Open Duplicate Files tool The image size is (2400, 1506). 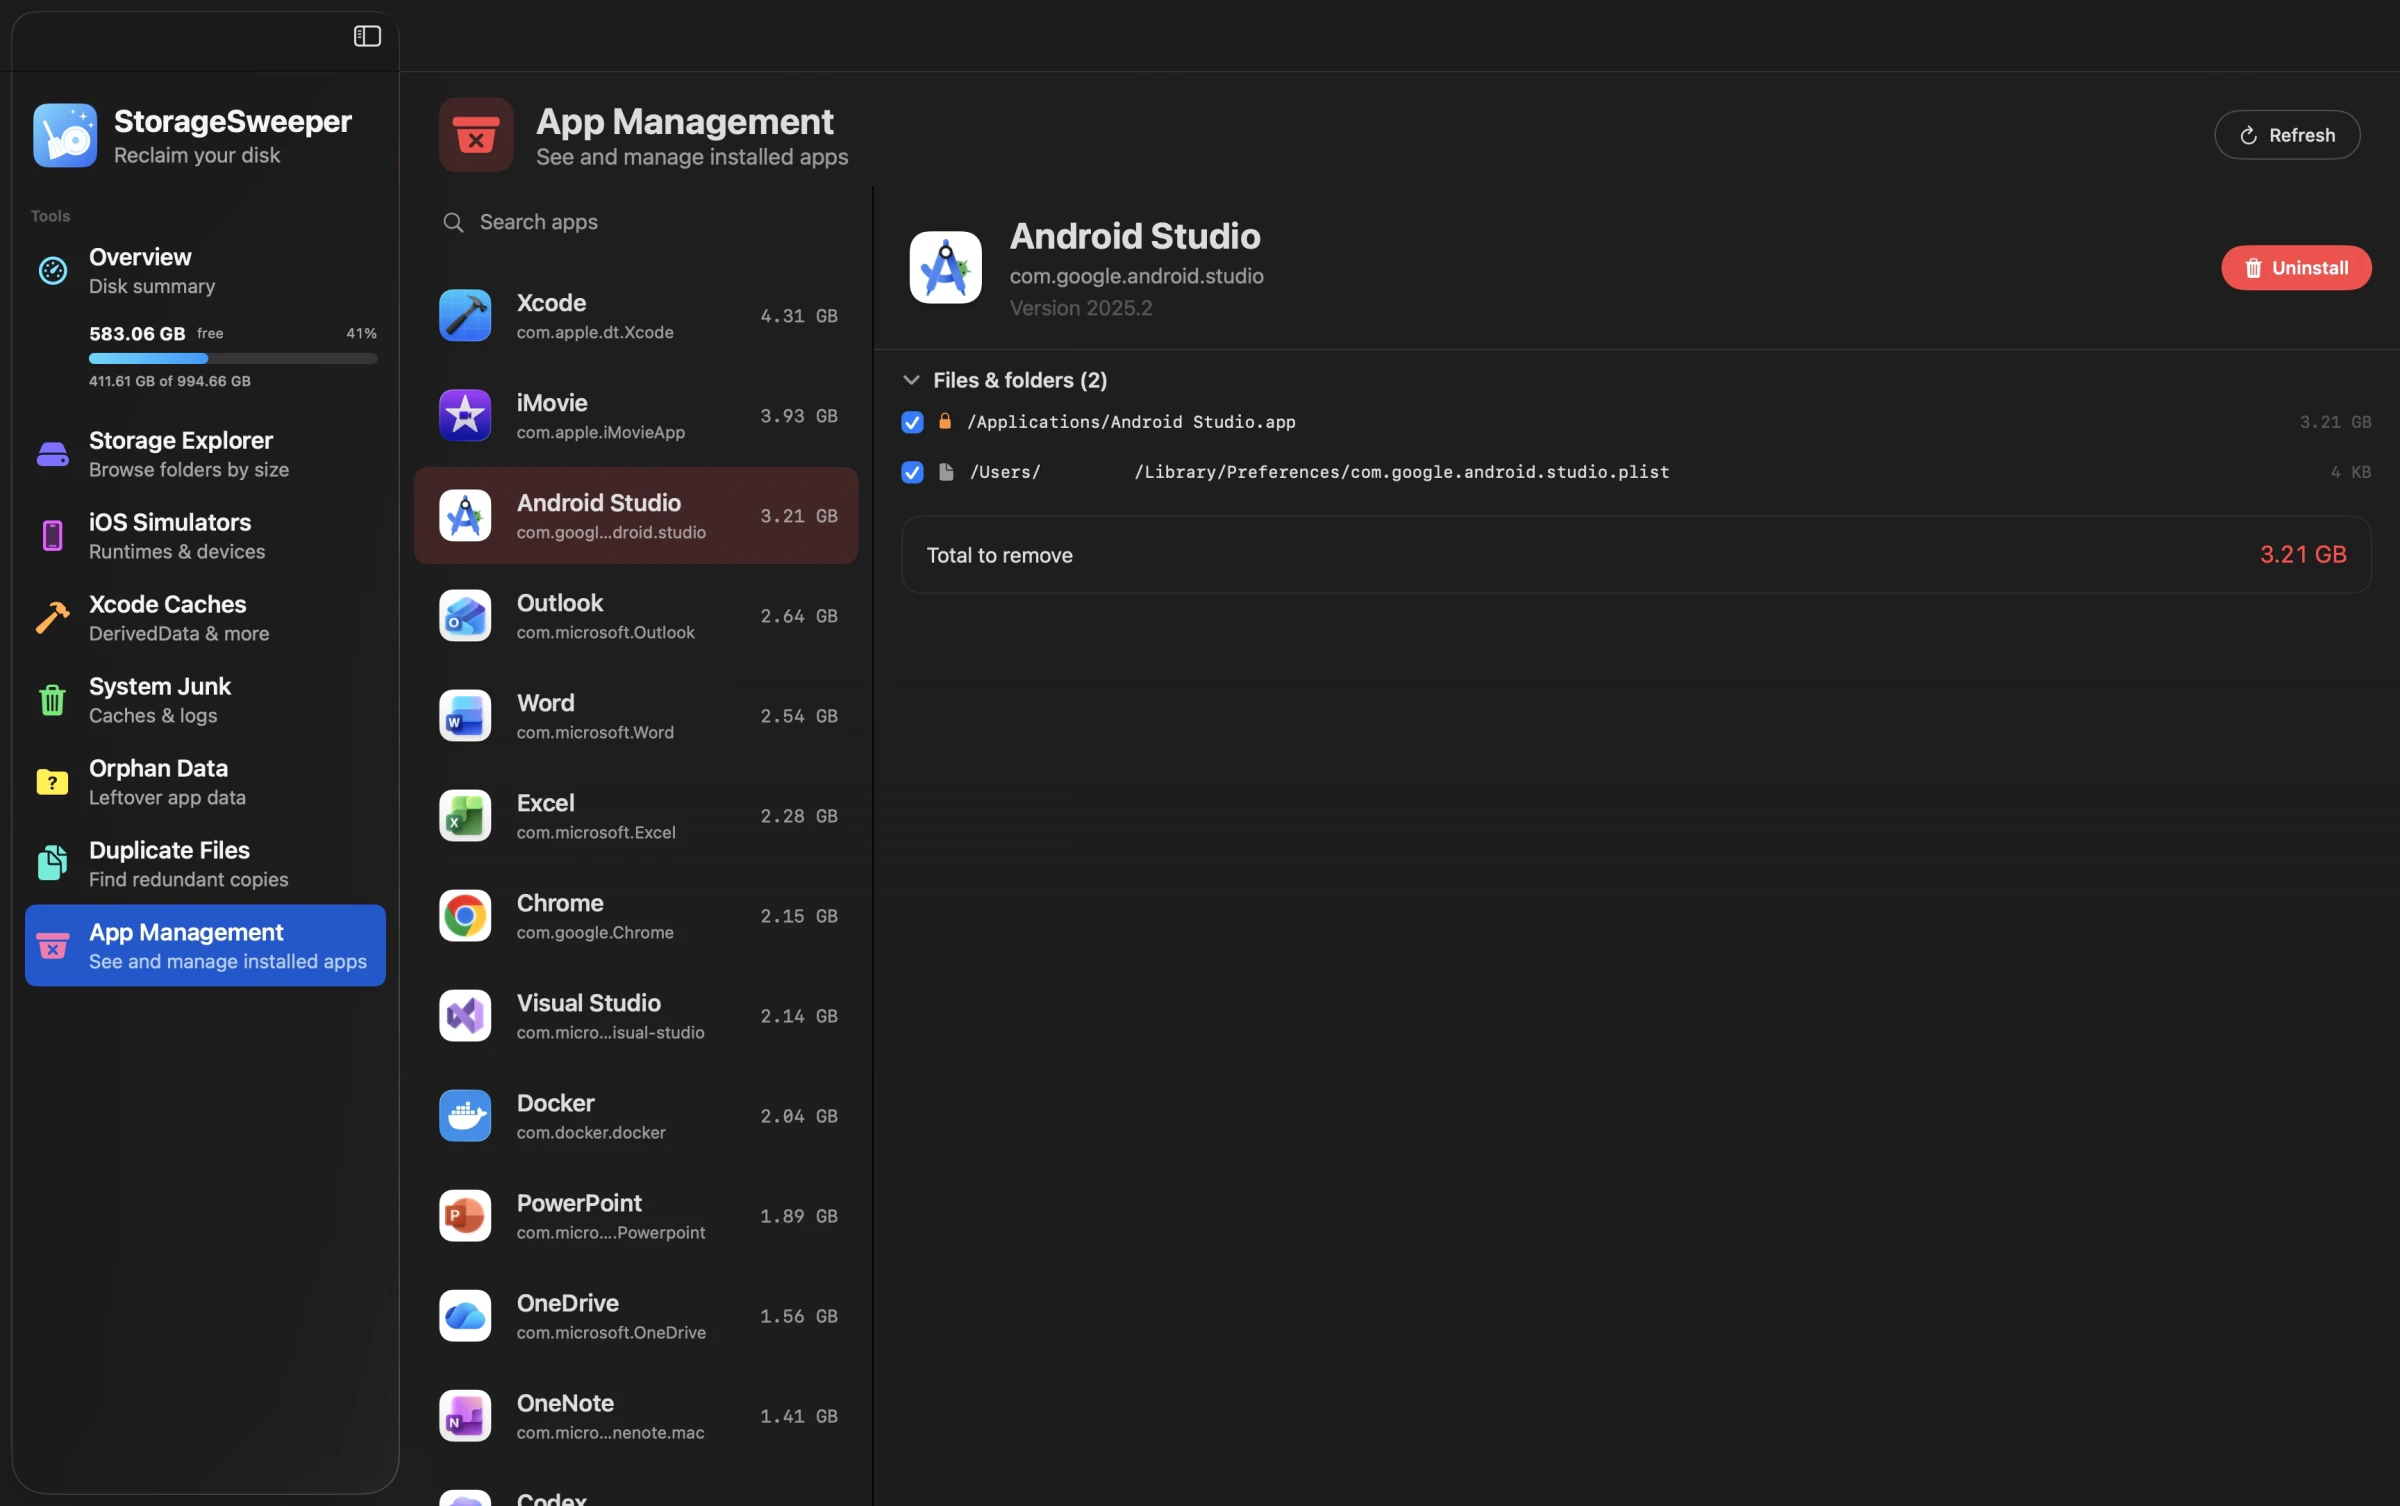206,864
